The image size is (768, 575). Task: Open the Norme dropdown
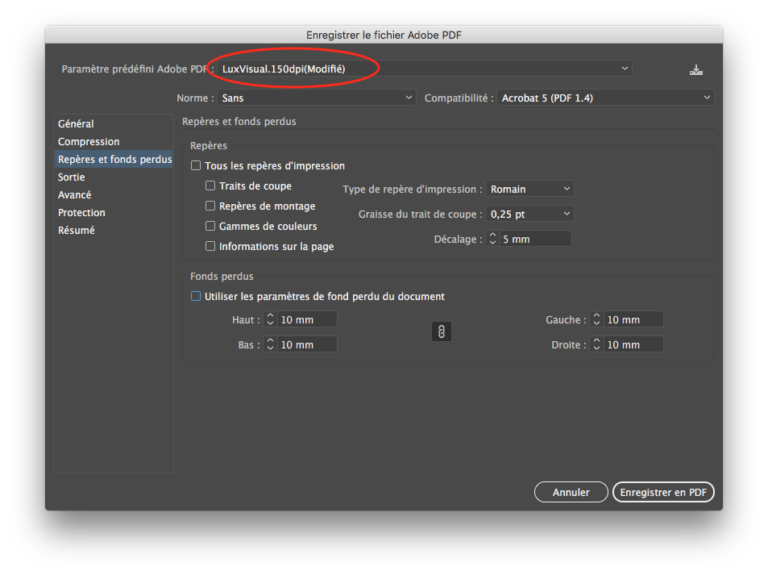click(316, 98)
